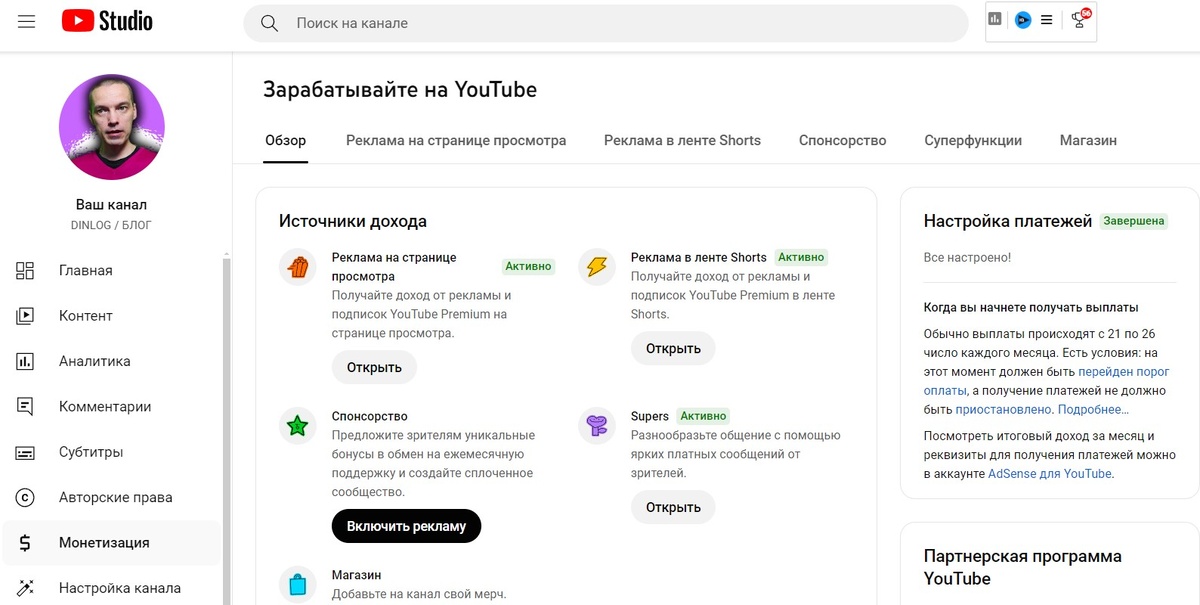Click the Ваш канал label
The width and height of the screenshot is (1200, 605).
pyautogui.click(x=112, y=204)
